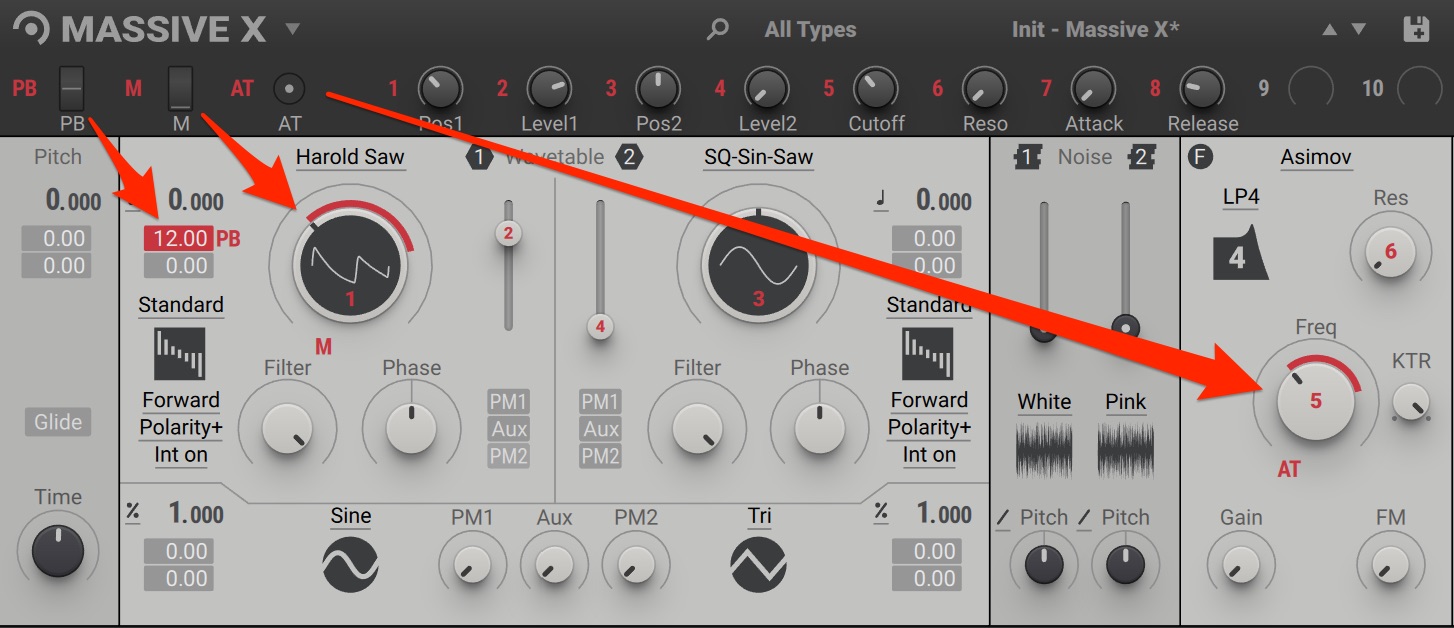This screenshot has width=1454, height=628.
Task: Open the All Types preset filter
Action: coord(810,29)
